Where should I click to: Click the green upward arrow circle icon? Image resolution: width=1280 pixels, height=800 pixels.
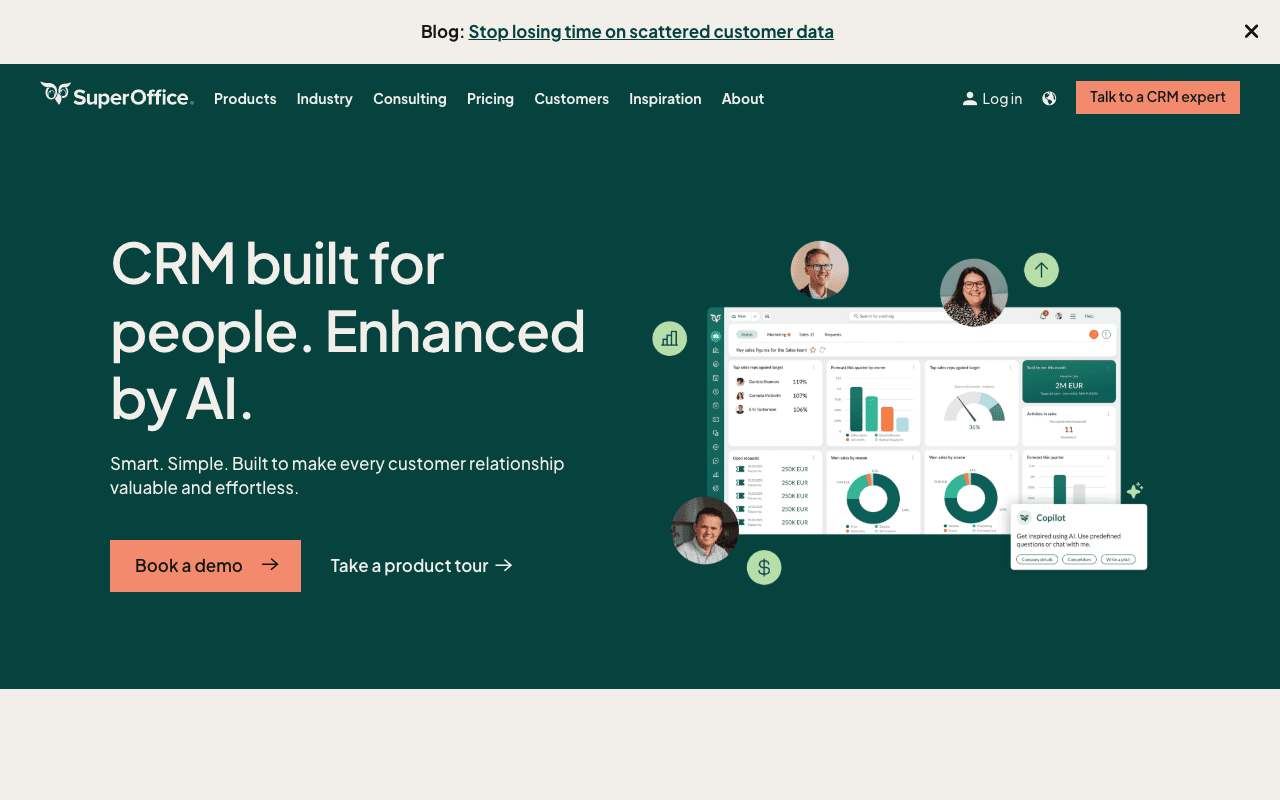click(1041, 269)
